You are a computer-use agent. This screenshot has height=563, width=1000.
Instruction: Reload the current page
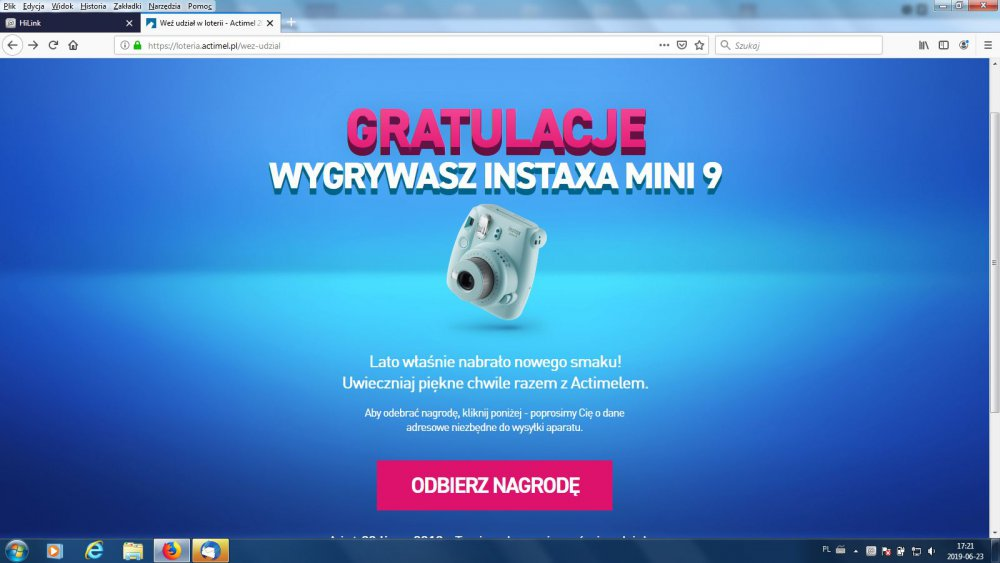point(53,45)
